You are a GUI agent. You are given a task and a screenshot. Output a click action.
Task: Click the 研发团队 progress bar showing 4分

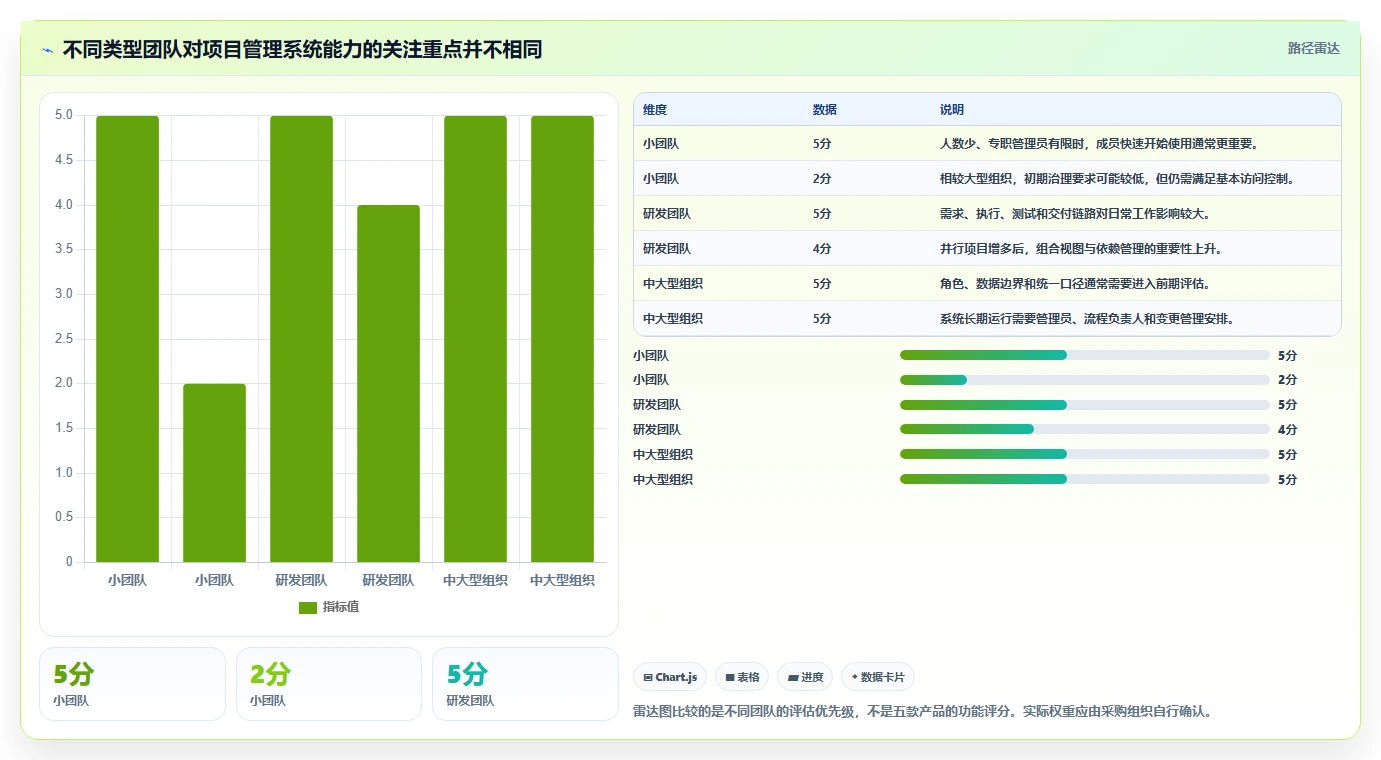point(1085,429)
